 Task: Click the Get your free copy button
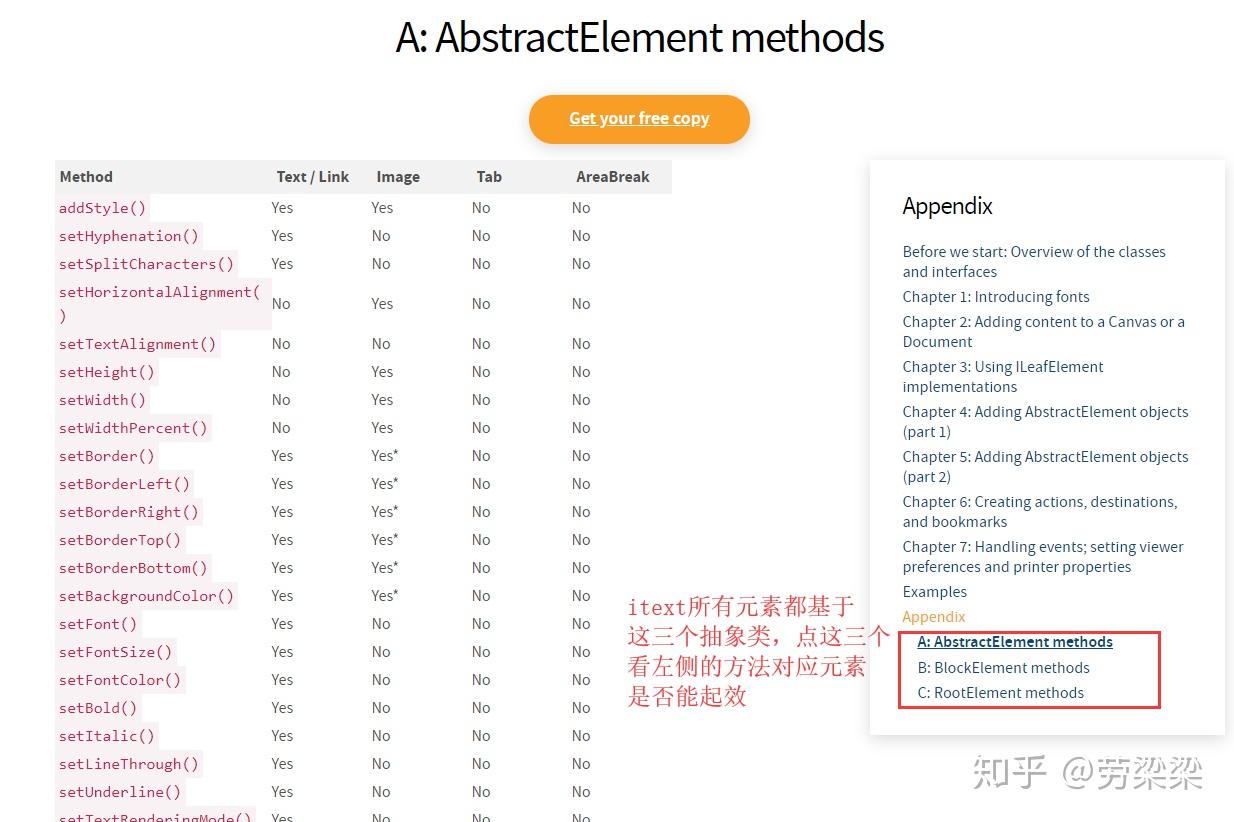639,118
